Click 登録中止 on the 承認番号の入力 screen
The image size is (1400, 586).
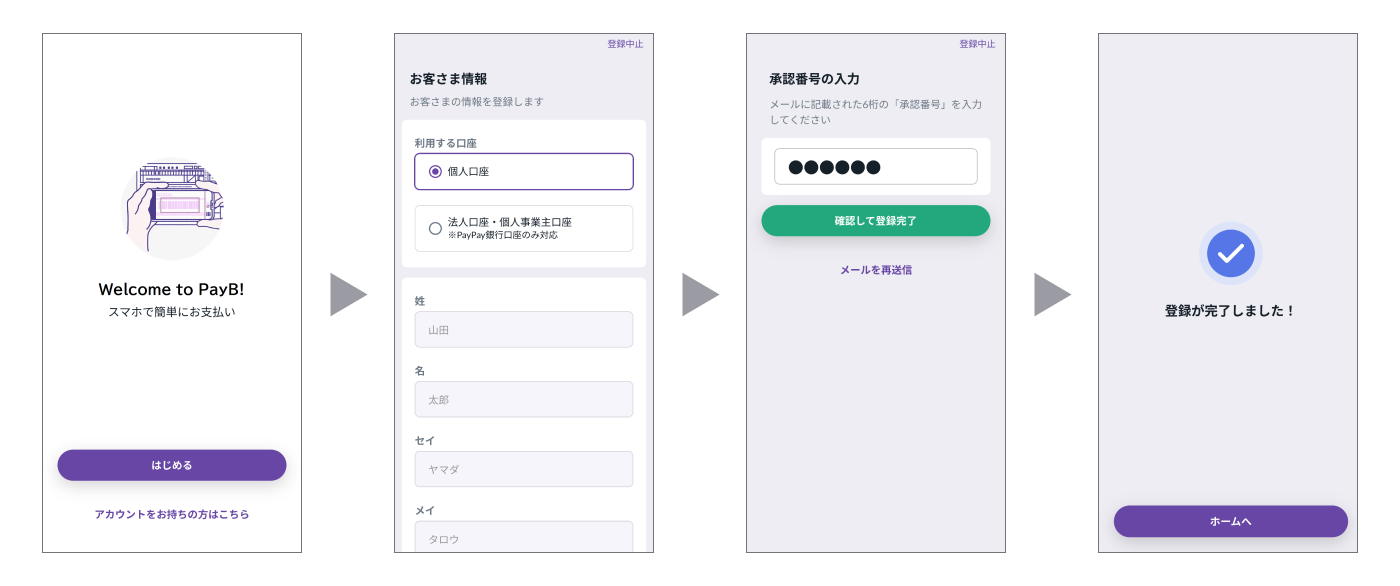click(977, 44)
